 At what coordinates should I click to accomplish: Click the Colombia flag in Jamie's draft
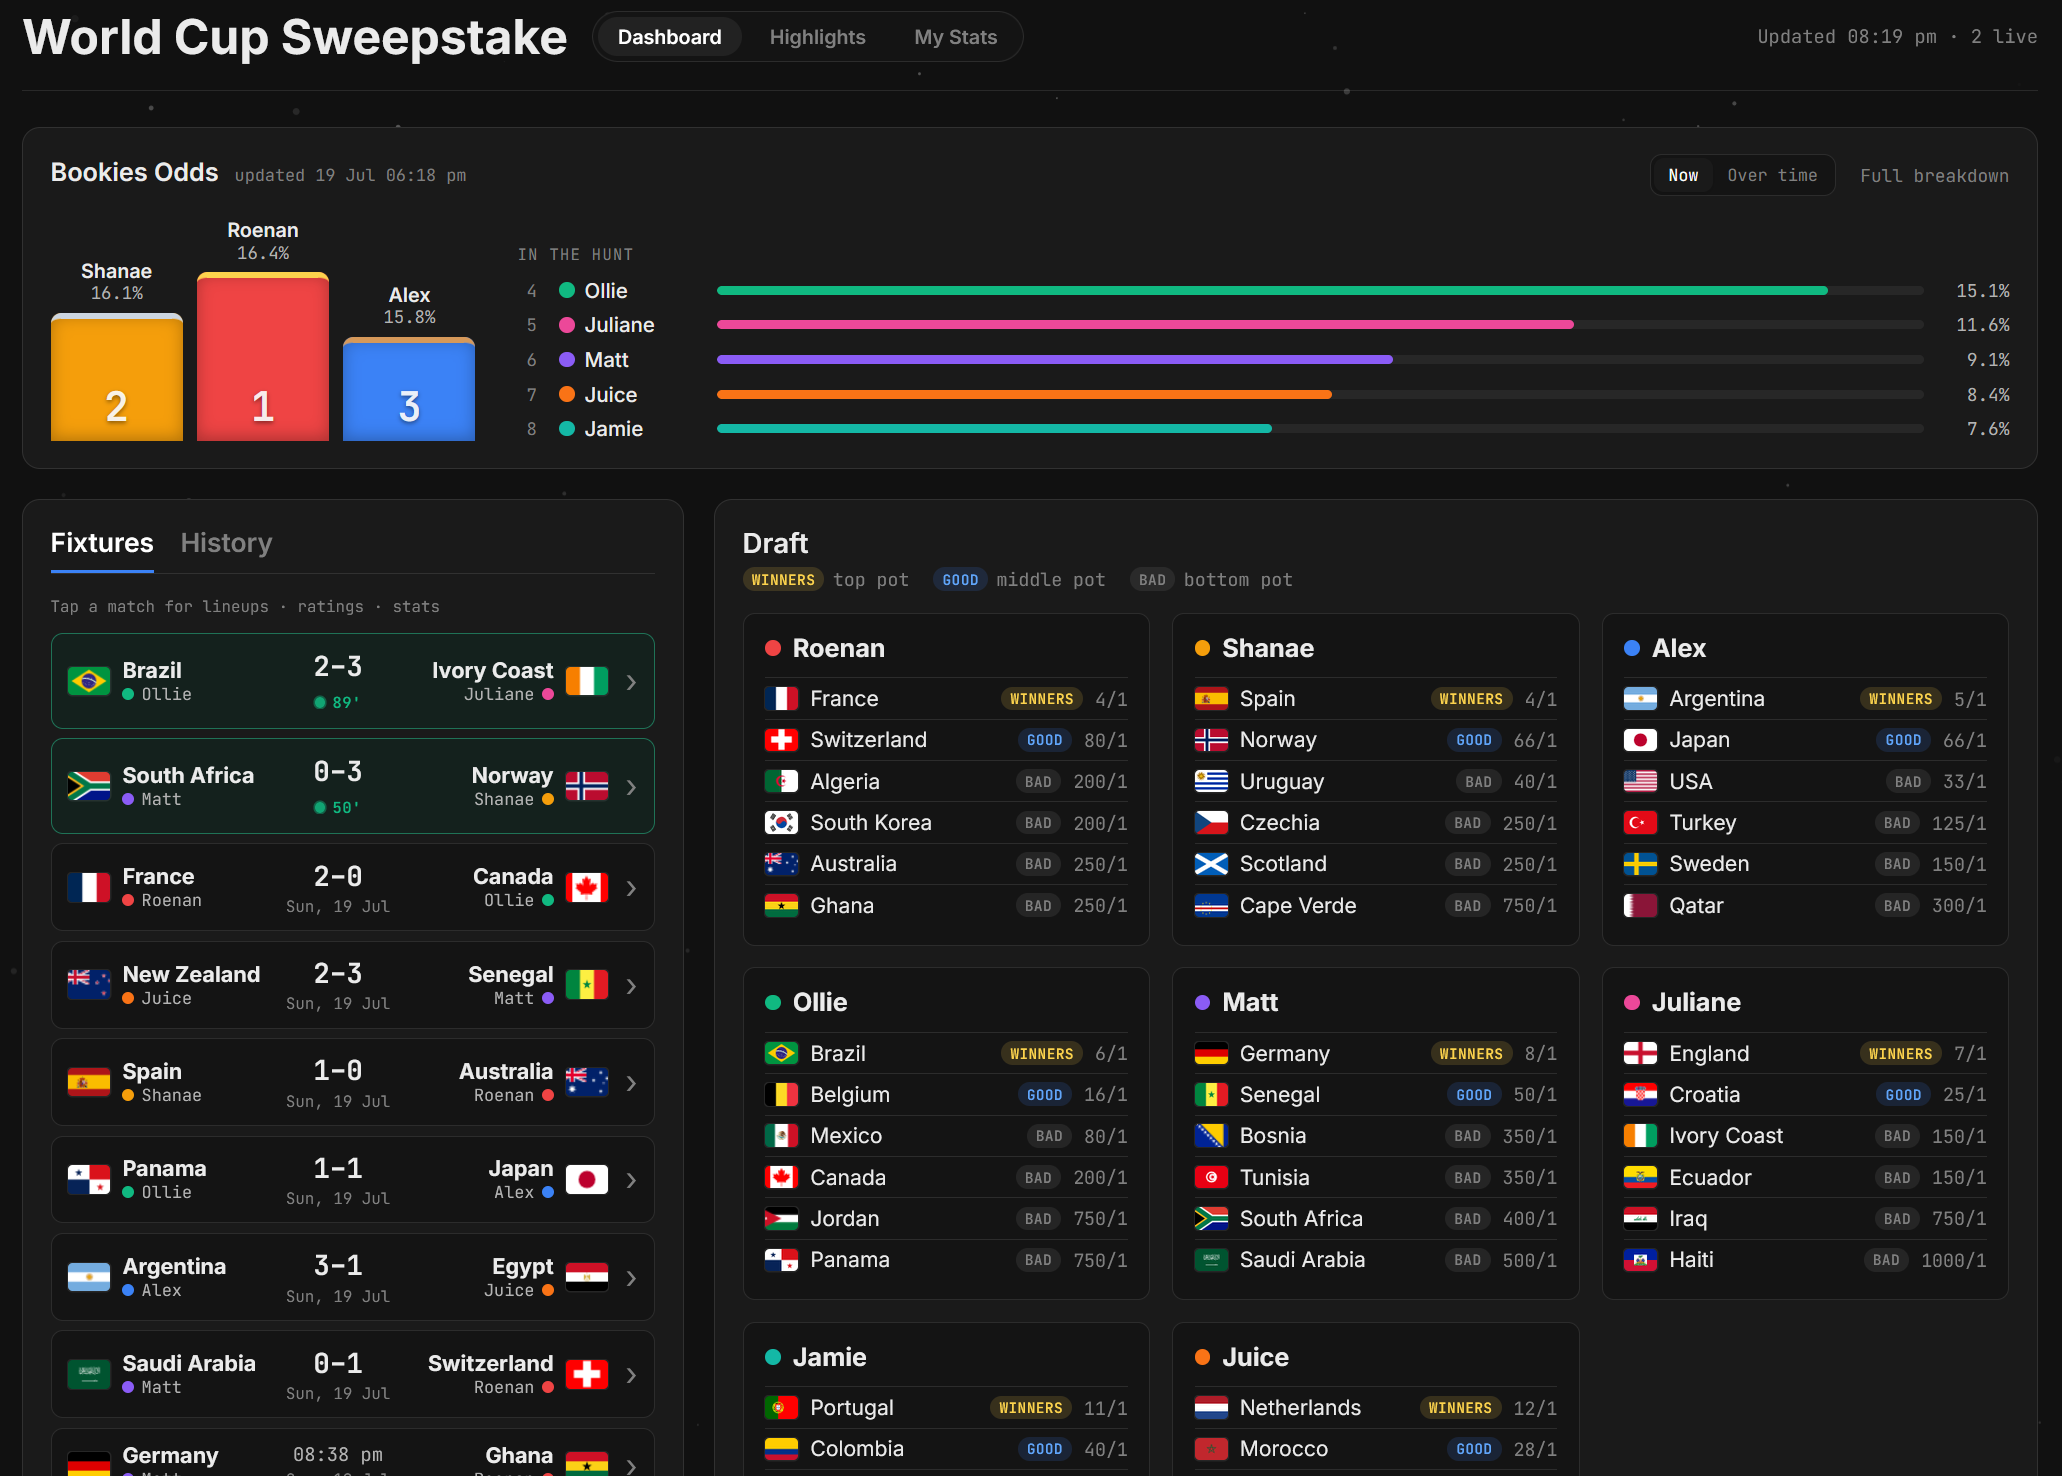(781, 1449)
